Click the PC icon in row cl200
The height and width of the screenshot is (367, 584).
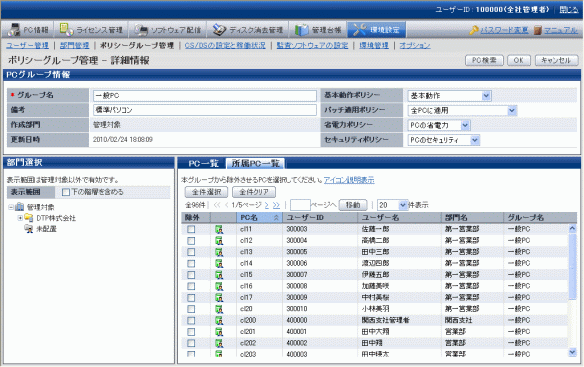(219, 320)
